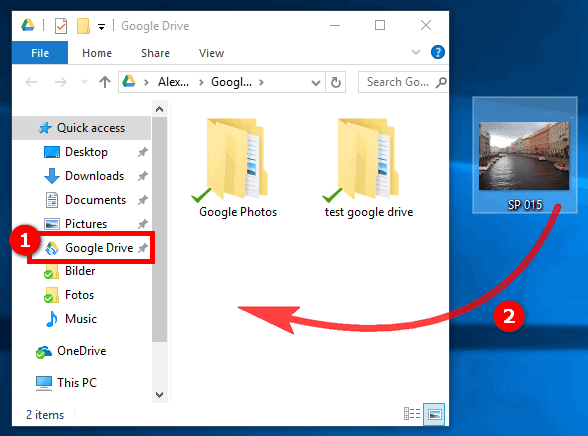This screenshot has height=436, width=588.
Task: Click the Downloads blue arrow icon
Action: (52, 176)
